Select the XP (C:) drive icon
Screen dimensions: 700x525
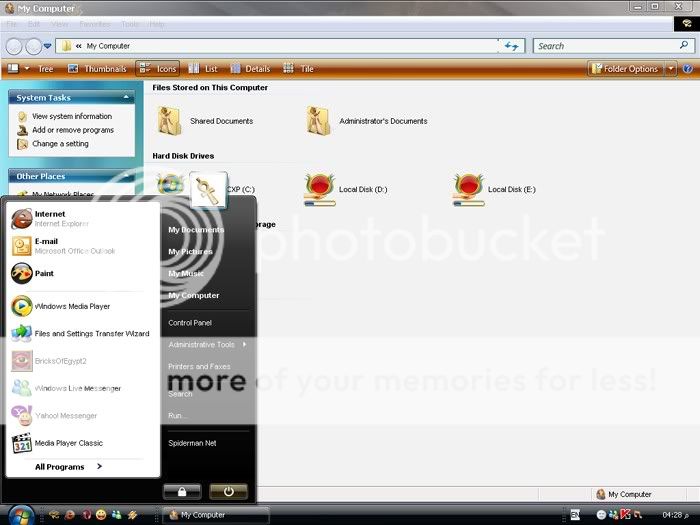[170, 184]
